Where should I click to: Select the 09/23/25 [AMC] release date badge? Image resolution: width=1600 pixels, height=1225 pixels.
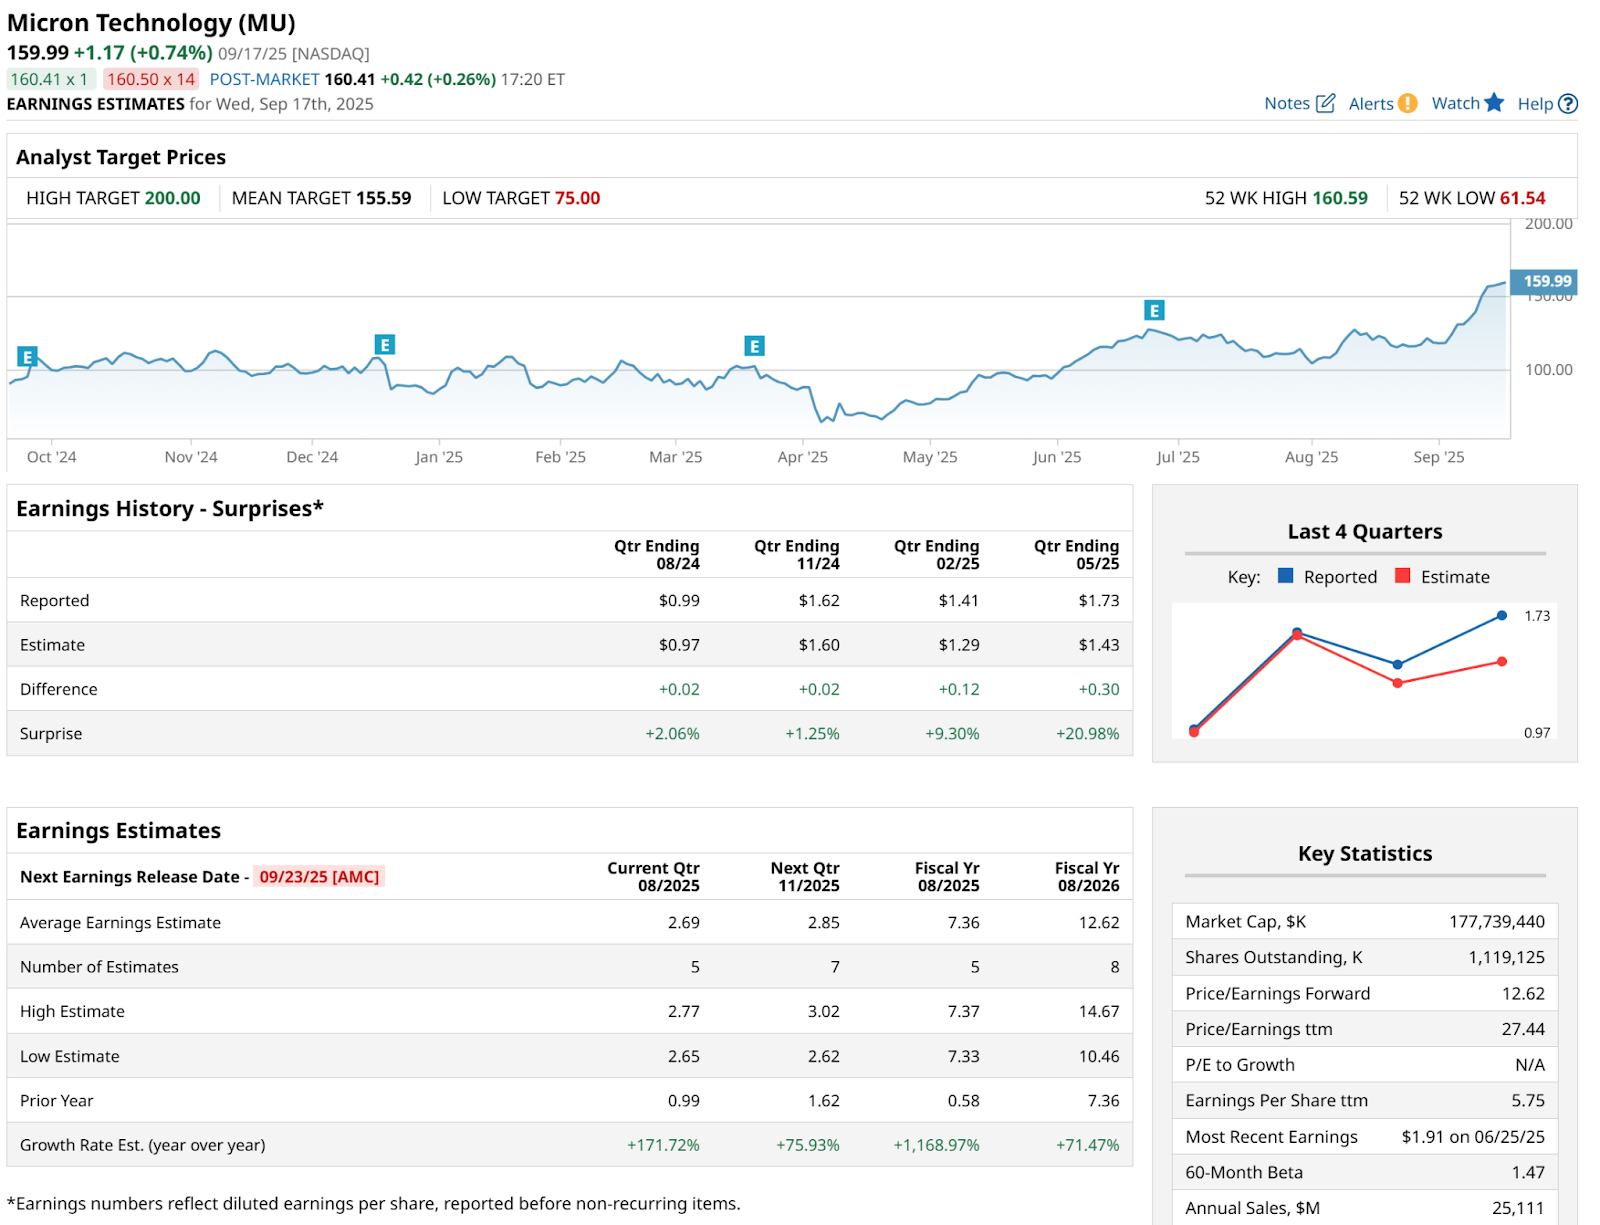pos(319,877)
